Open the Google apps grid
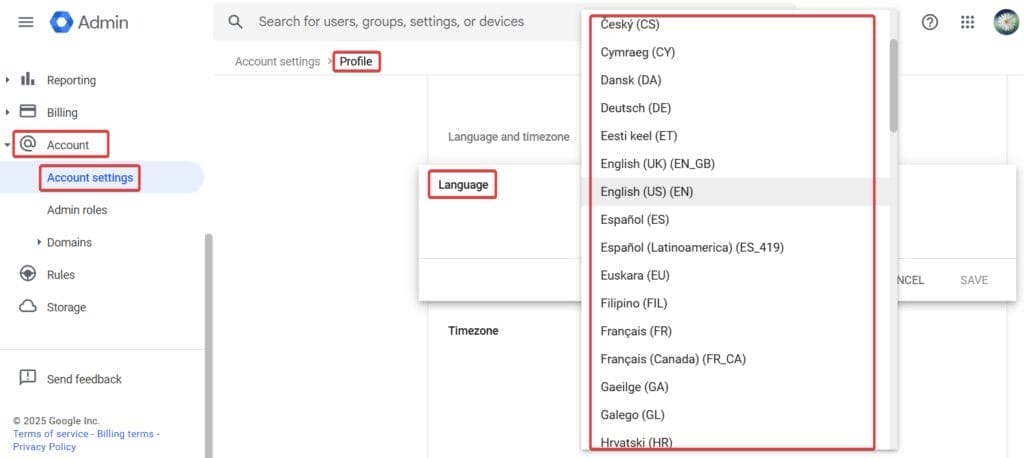The height and width of the screenshot is (458, 1024). 968,22
